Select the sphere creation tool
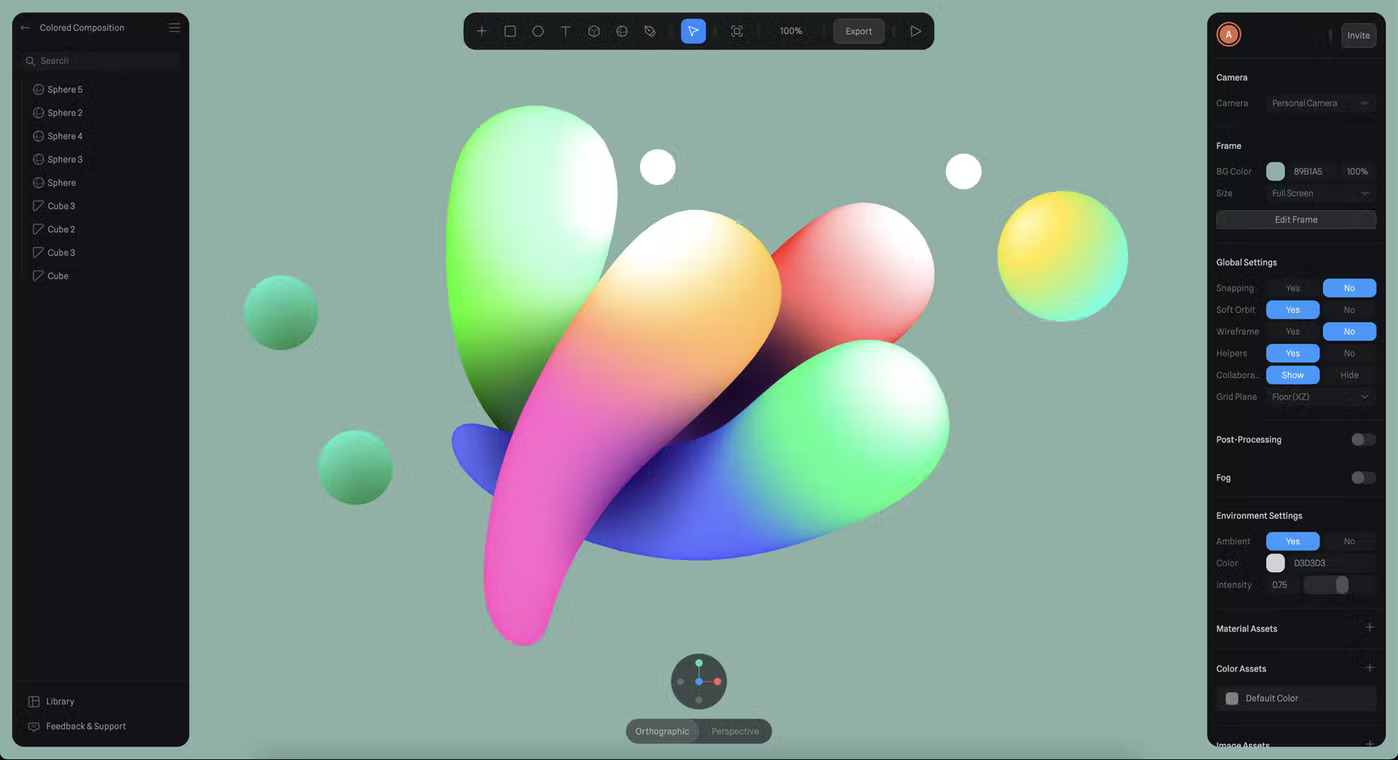This screenshot has width=1398, height=760. [x=622, y=31]
